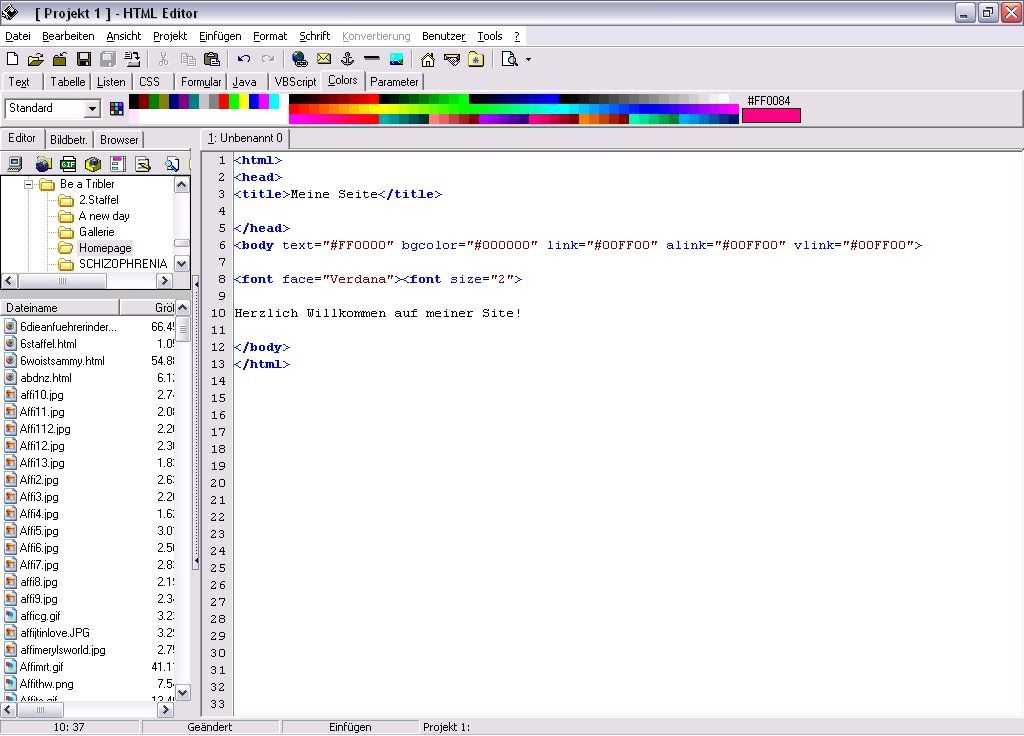Select file 6staffel.html in the list
Image resolution: width=1024 pixels, height=736 pixels.
pos(48,344)
